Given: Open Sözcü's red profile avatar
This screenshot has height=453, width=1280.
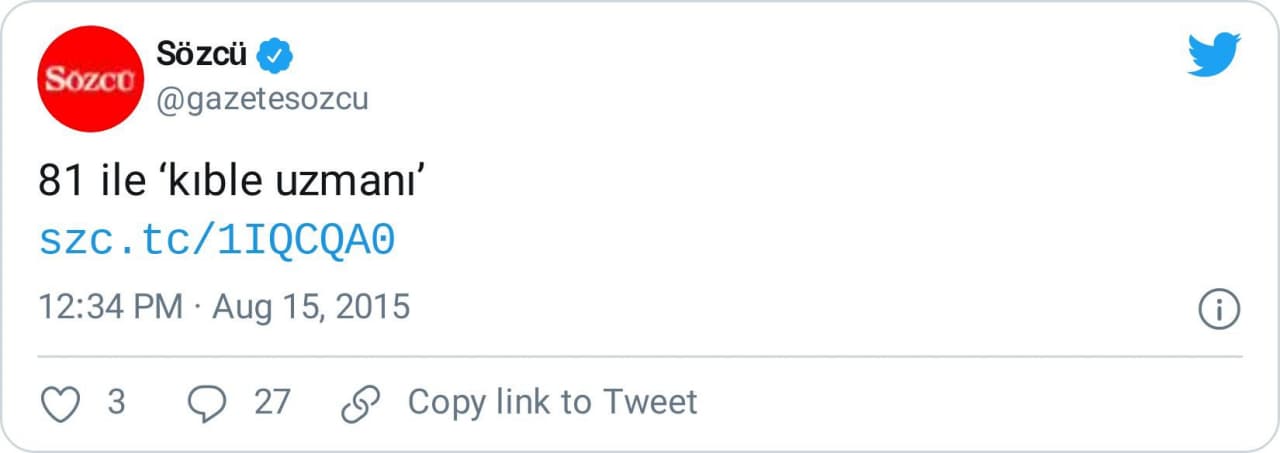Looking at the screenshot, I should 89,79.
